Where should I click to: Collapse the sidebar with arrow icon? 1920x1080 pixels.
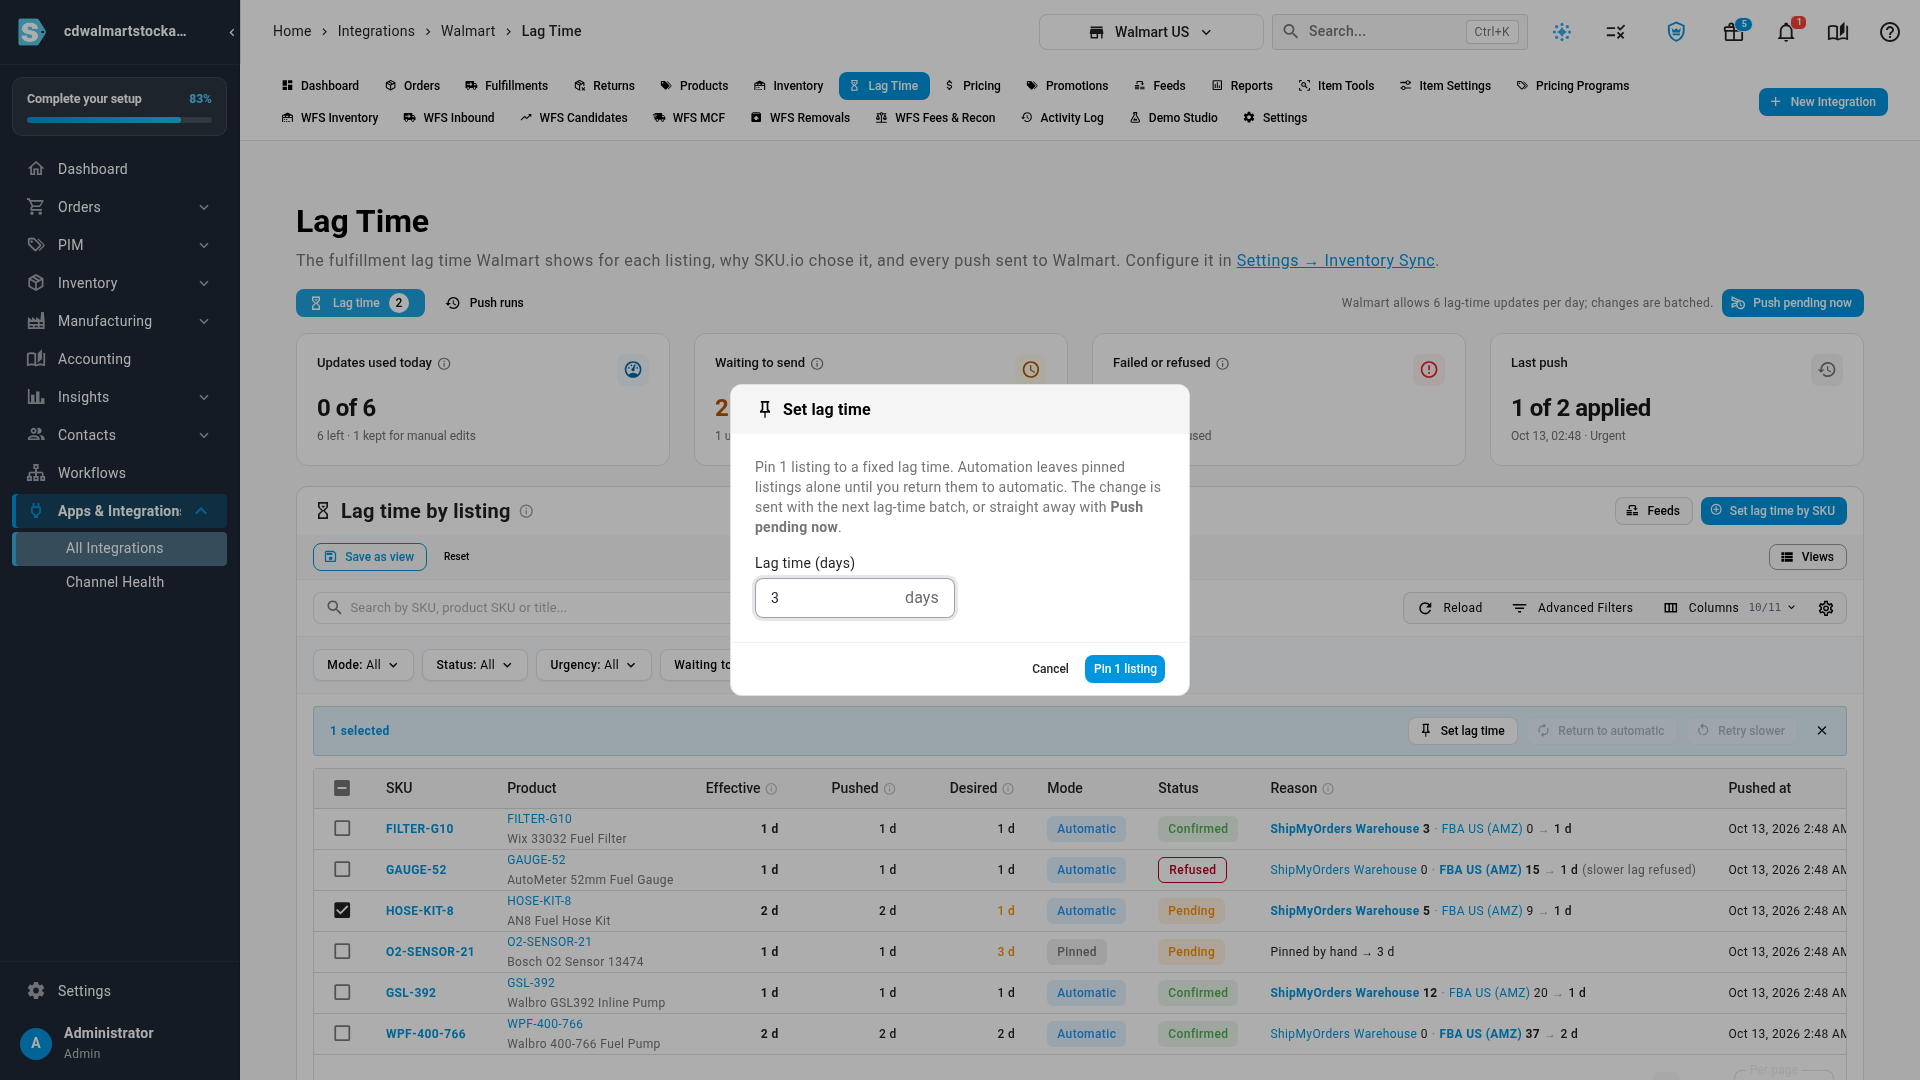pos(232,32)
